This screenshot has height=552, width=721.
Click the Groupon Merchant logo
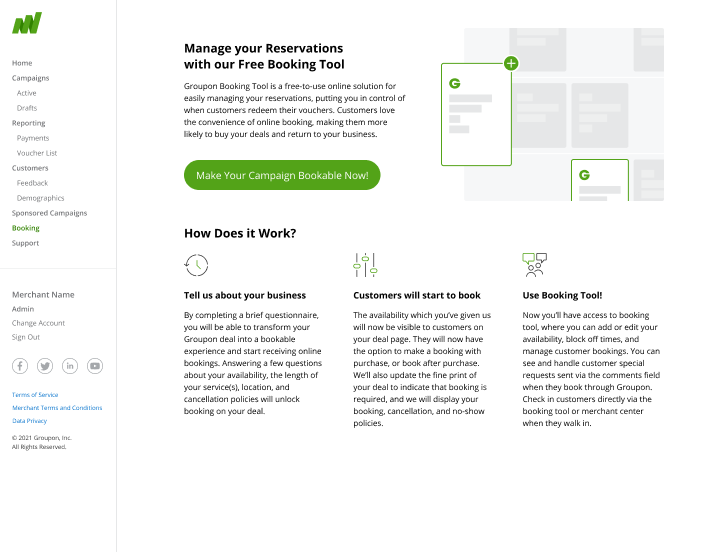tap(27, 23)
